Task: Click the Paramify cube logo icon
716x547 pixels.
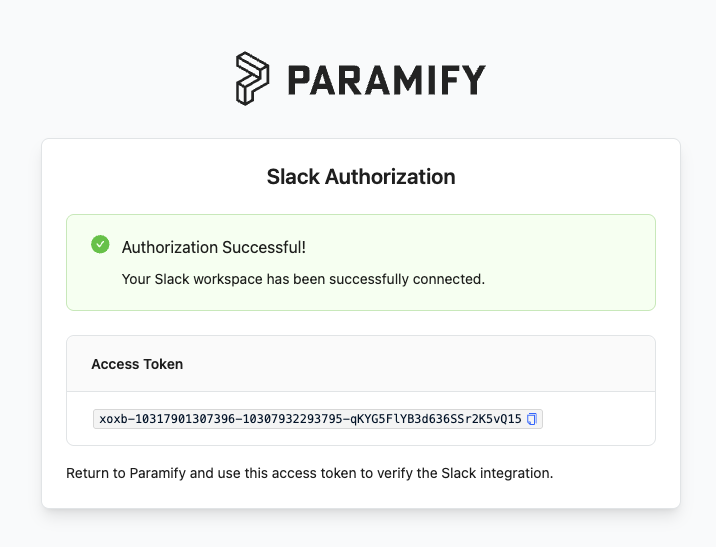Action: [x=252, y=79]
